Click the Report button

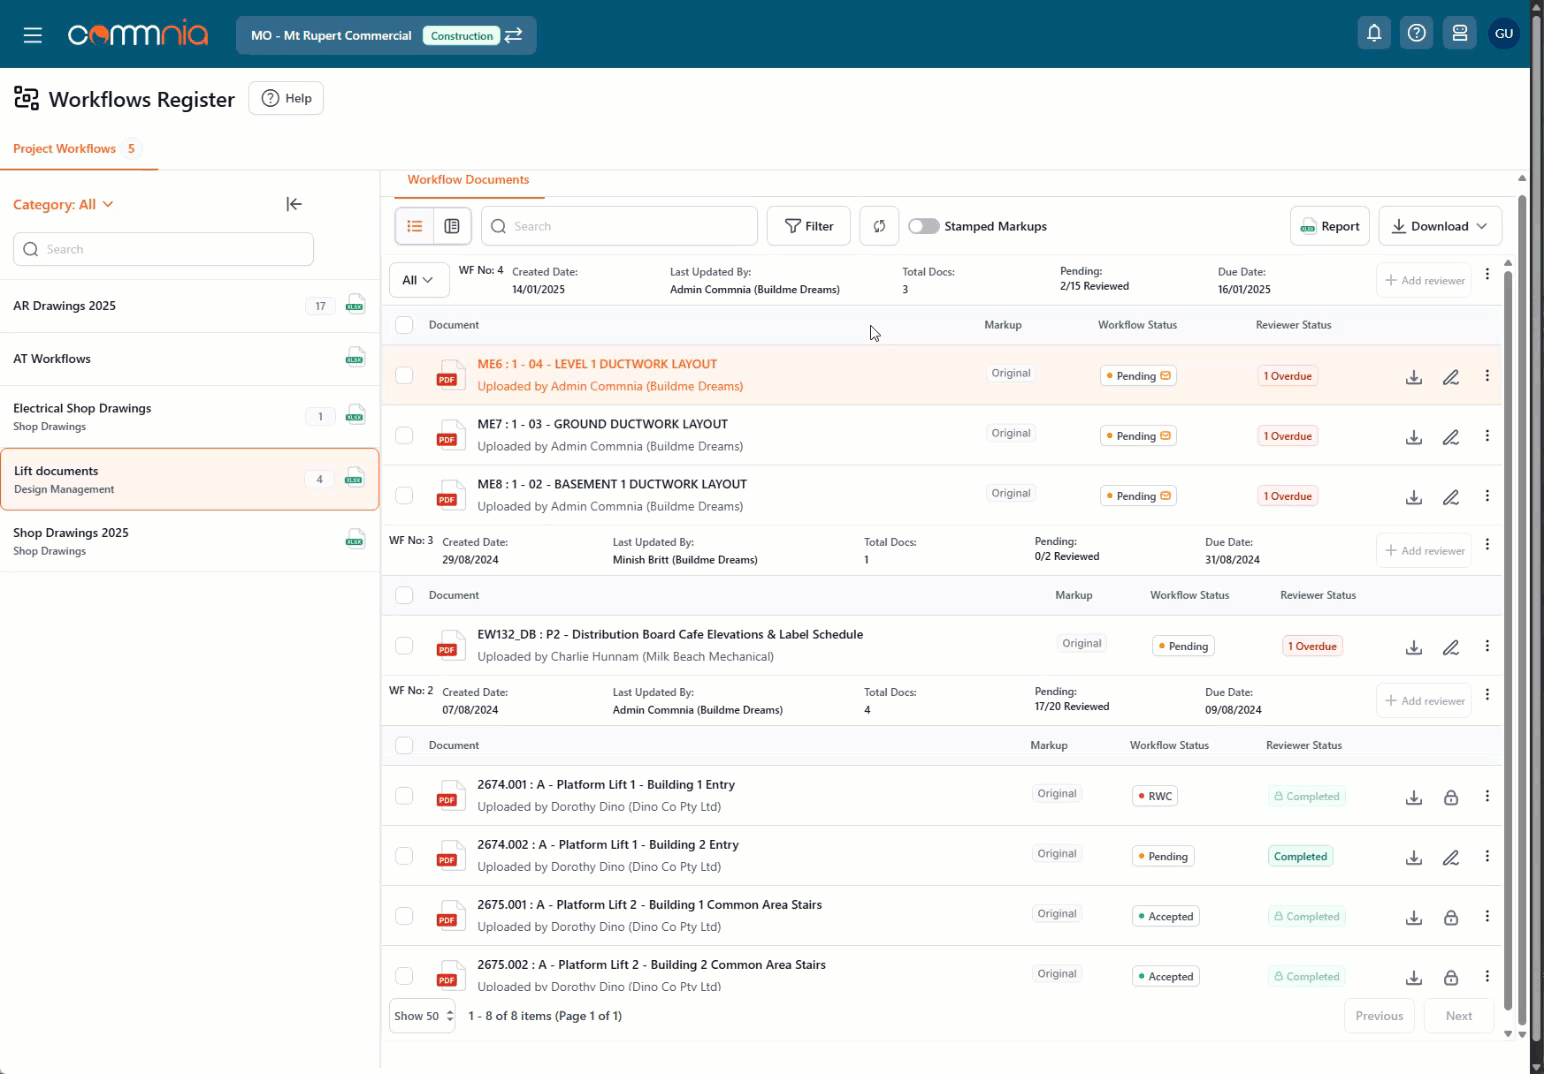point(1329,226)
